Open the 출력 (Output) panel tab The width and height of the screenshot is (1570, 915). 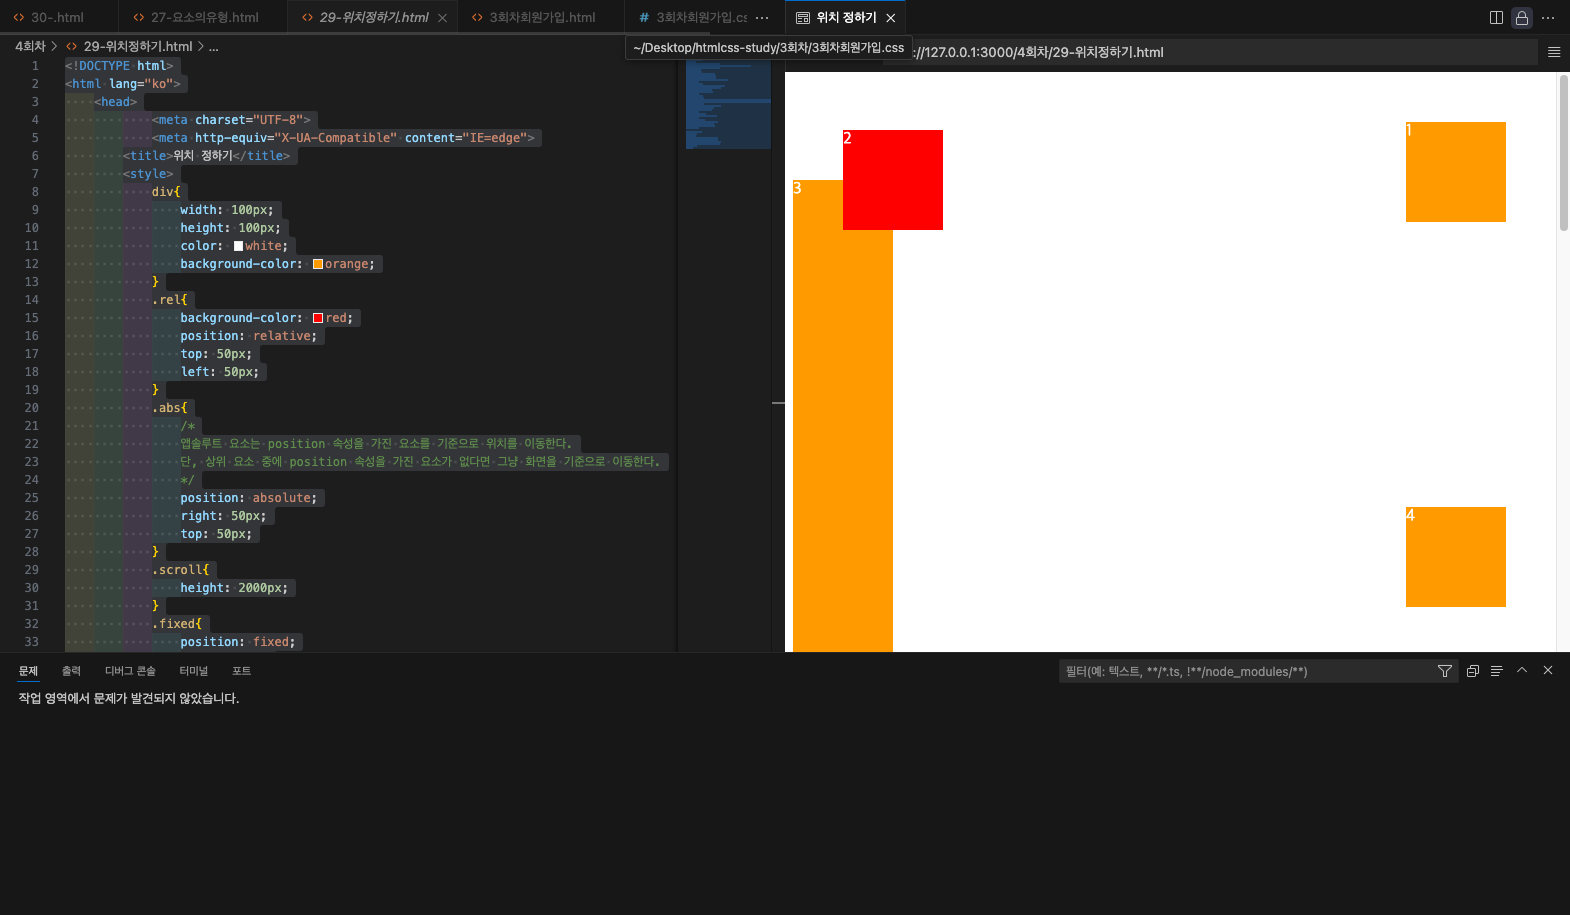click(x=71, y=671)
